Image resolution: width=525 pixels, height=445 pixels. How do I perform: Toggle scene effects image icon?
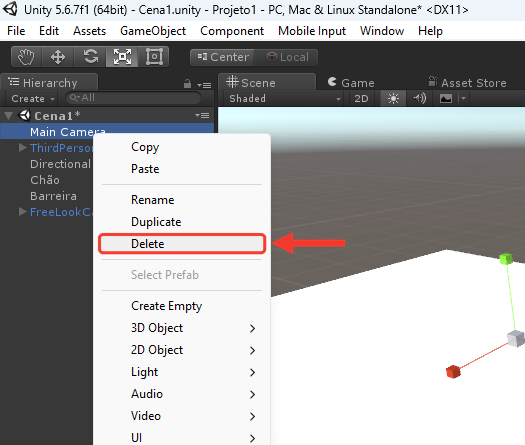tap(446, 98)
